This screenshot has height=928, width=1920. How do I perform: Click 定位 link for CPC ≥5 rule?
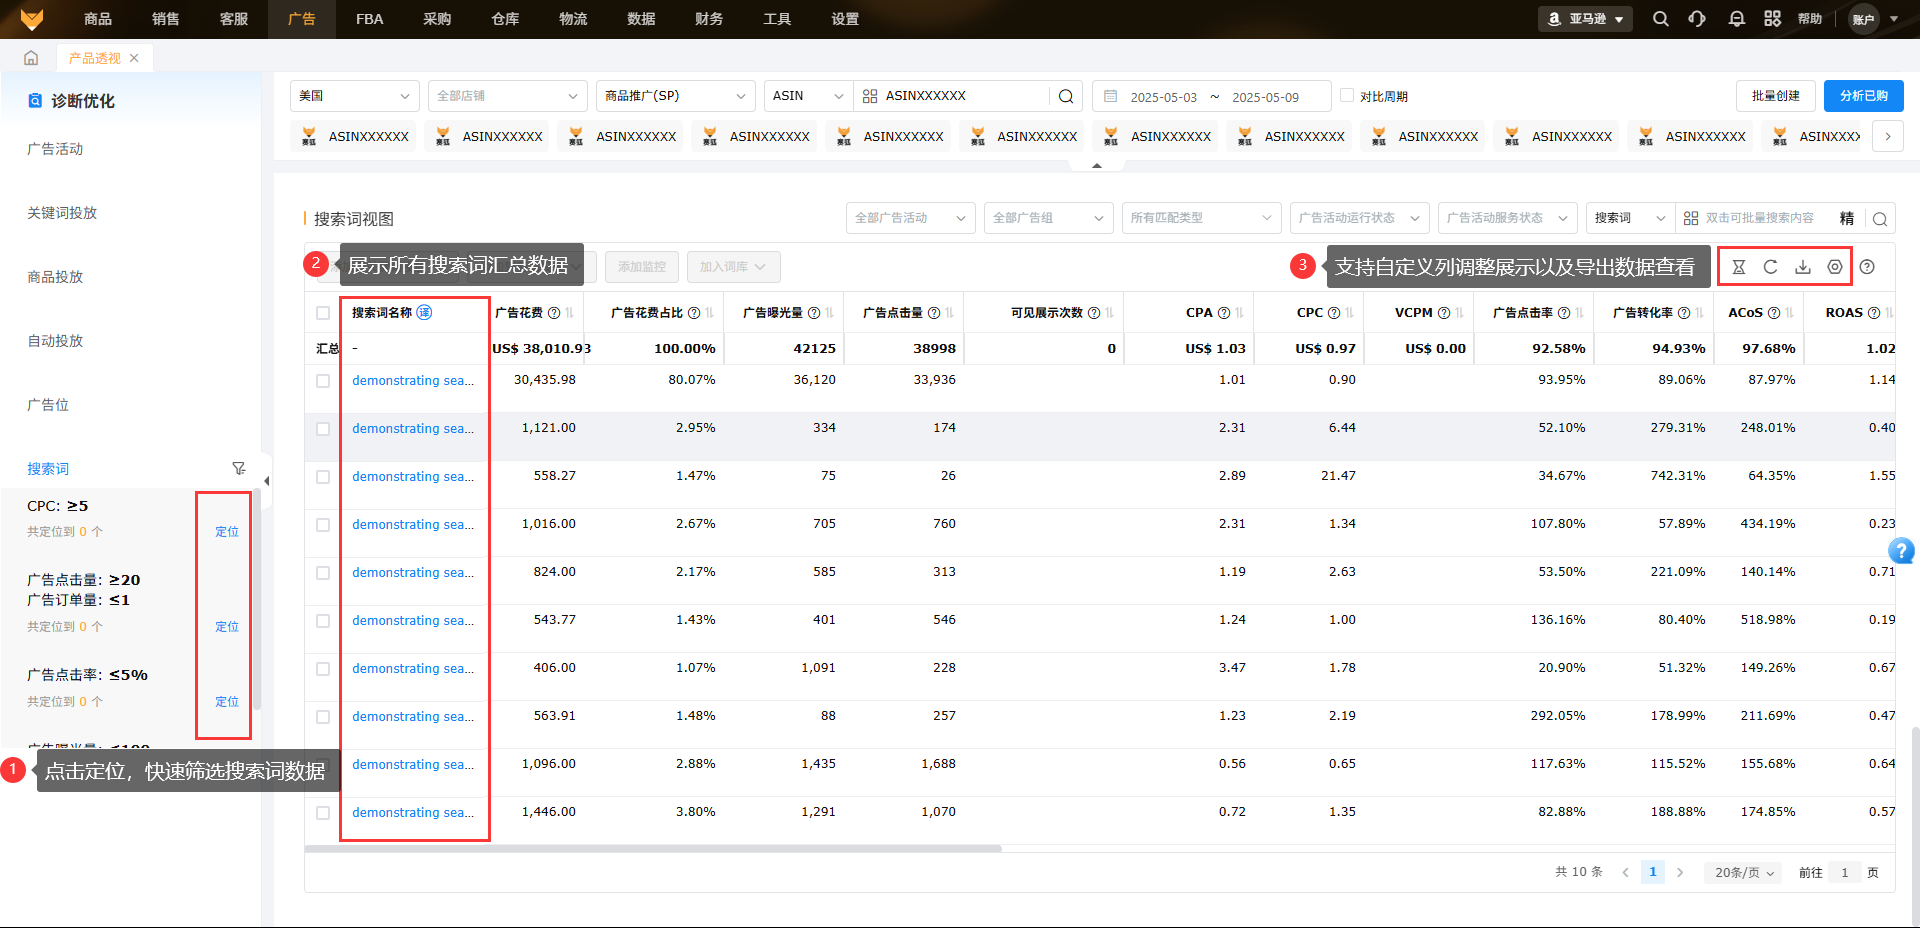tap(227, 532)
